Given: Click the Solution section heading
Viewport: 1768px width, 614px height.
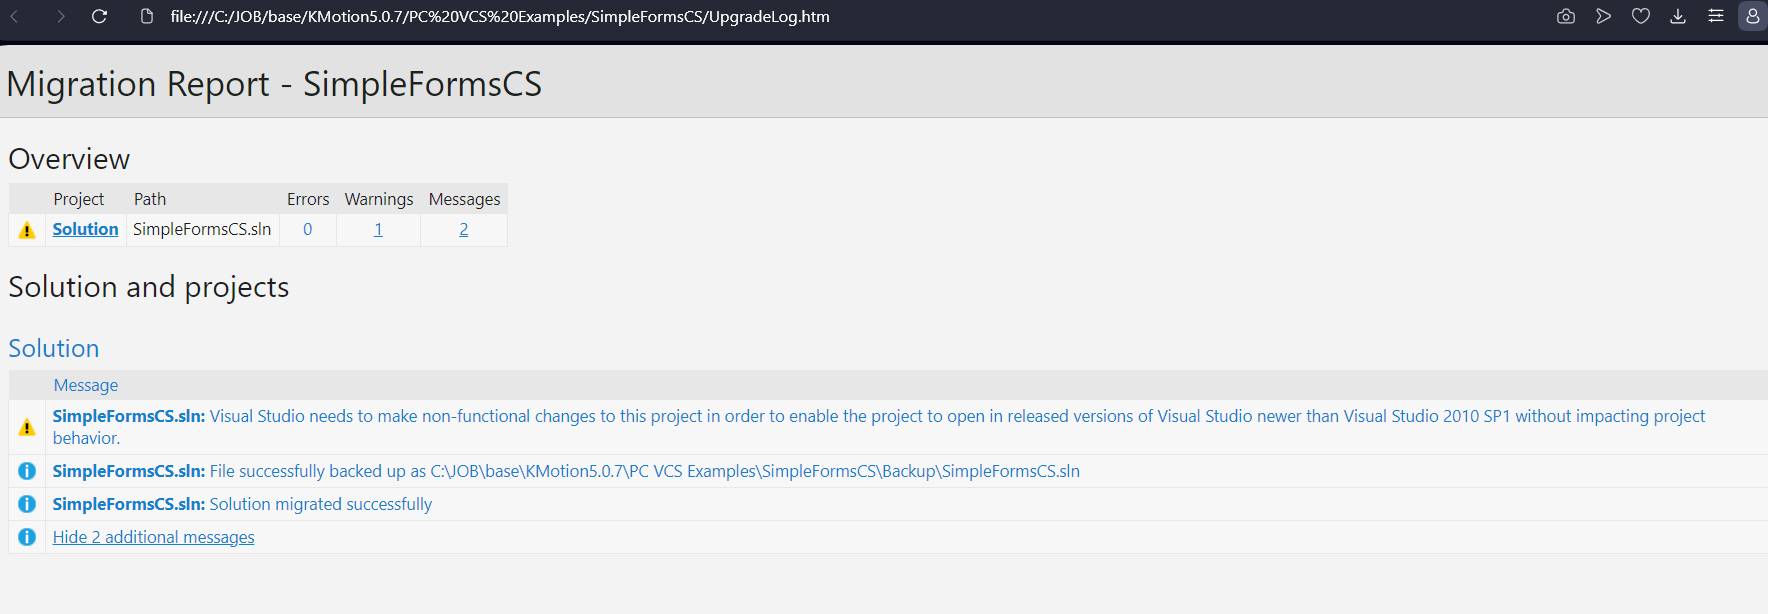Looking at the screenshot, I should tap(54, 348).
